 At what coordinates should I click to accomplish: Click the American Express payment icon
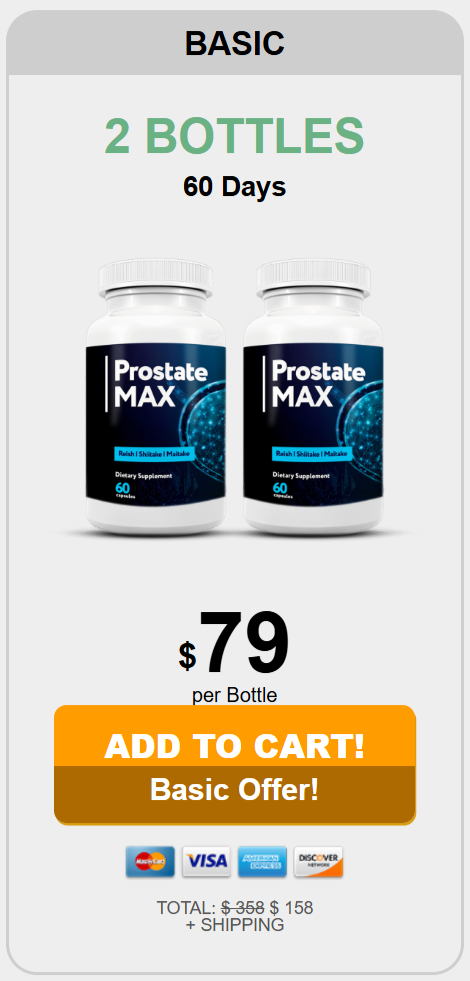[x=262, y=862]
